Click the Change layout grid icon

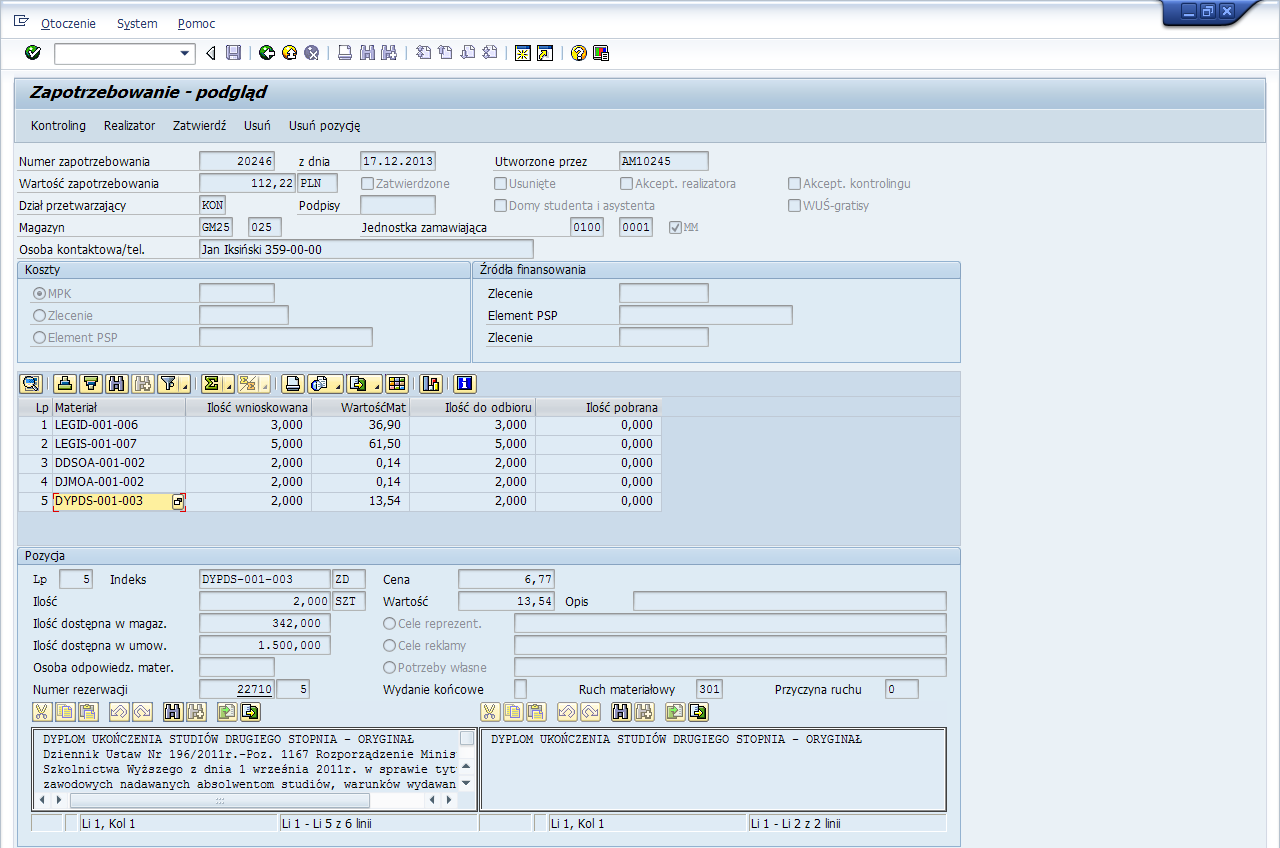(397, 383)
